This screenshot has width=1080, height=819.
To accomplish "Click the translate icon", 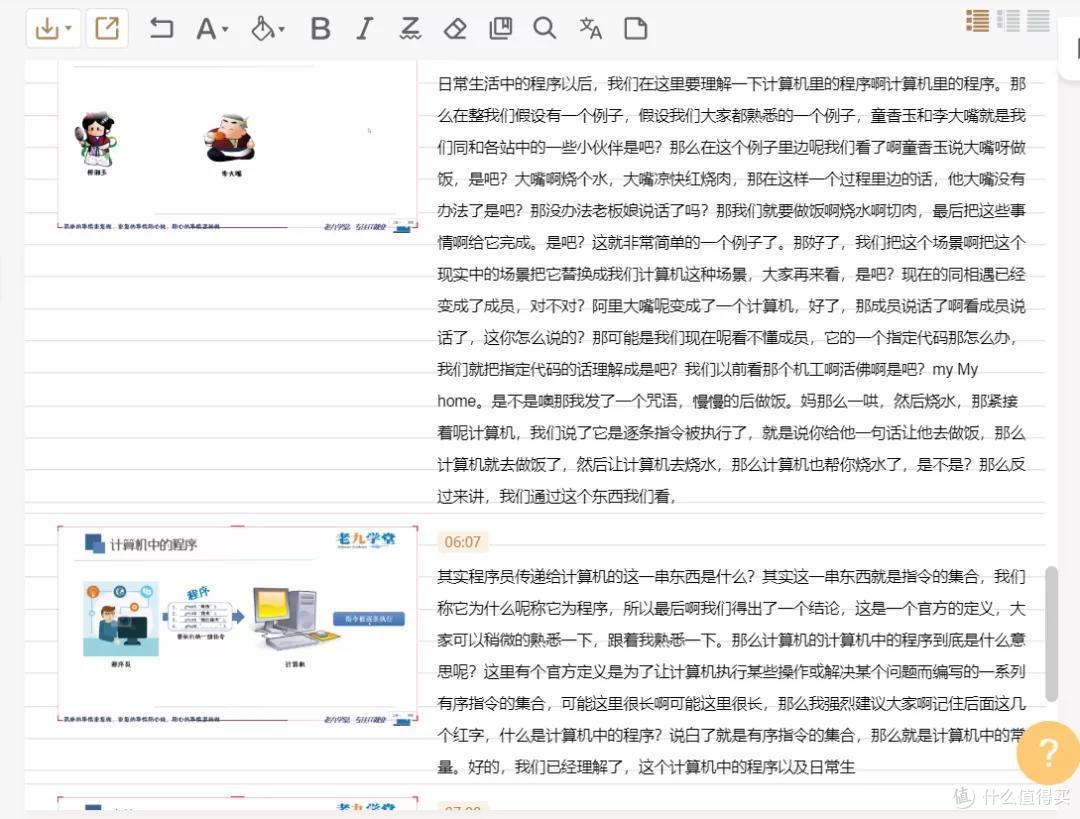I will [590, 29].
